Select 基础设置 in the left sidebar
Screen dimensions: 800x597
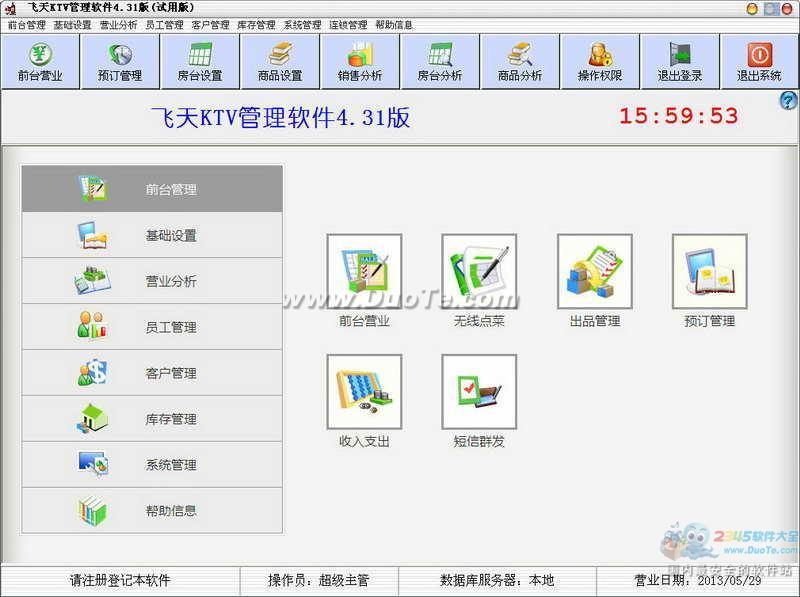152,235
